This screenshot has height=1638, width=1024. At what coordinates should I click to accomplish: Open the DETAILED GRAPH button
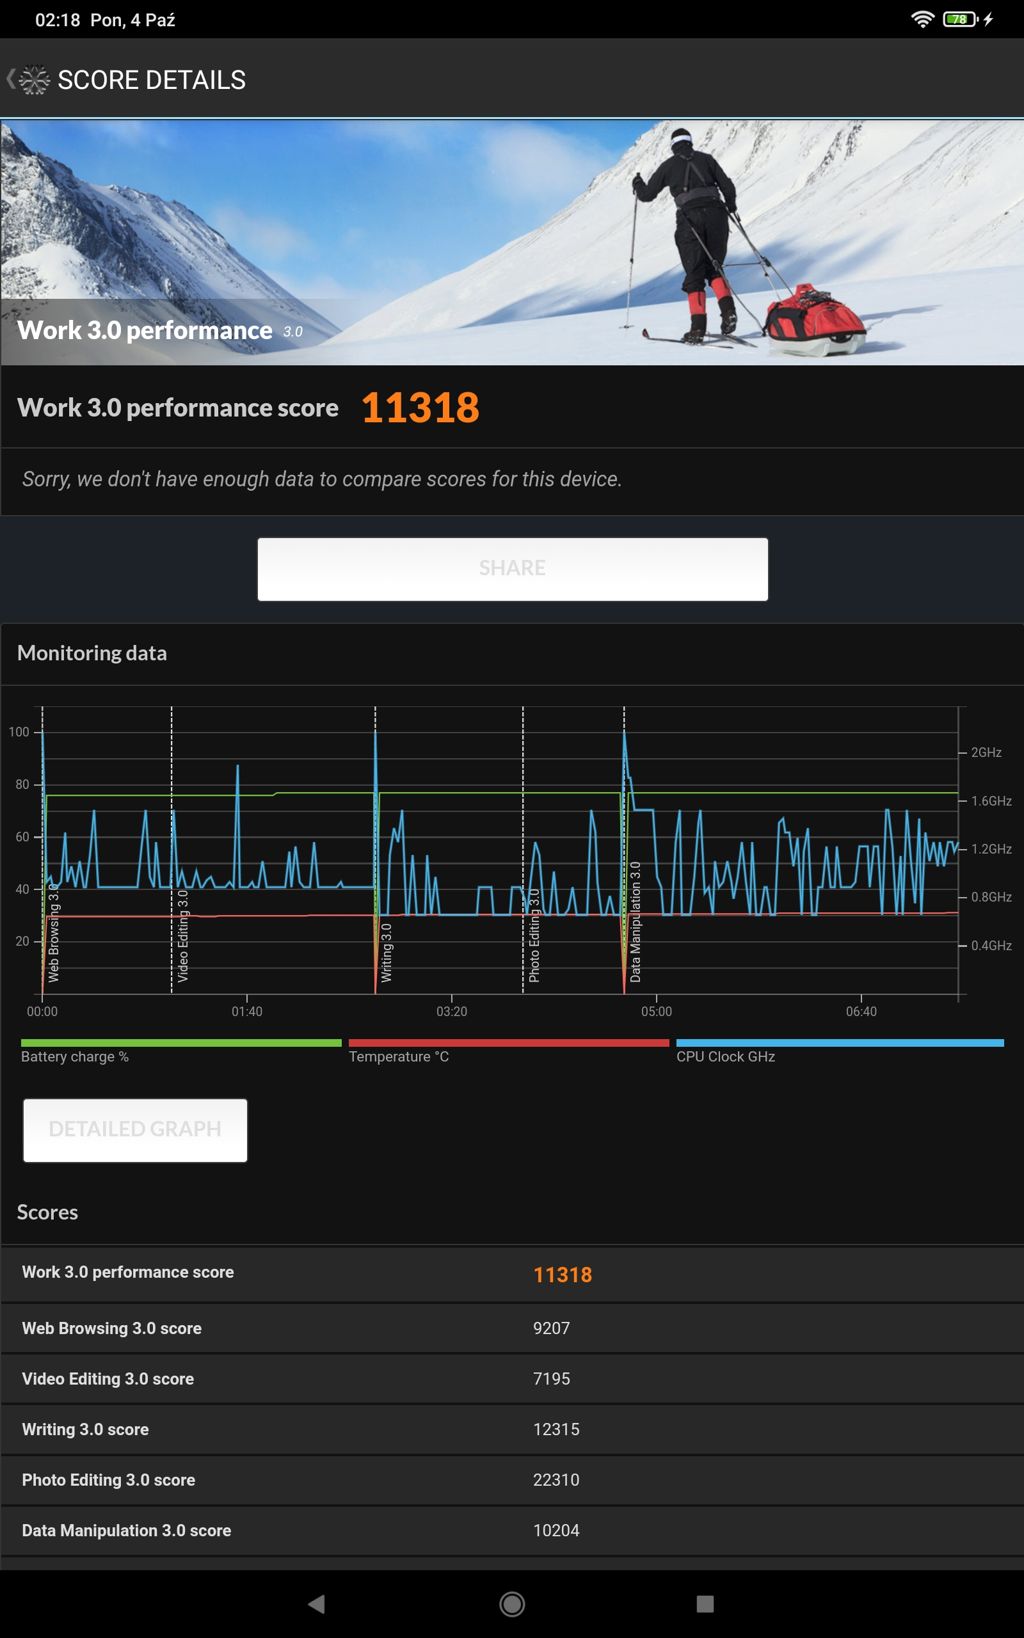point(135,1130)
